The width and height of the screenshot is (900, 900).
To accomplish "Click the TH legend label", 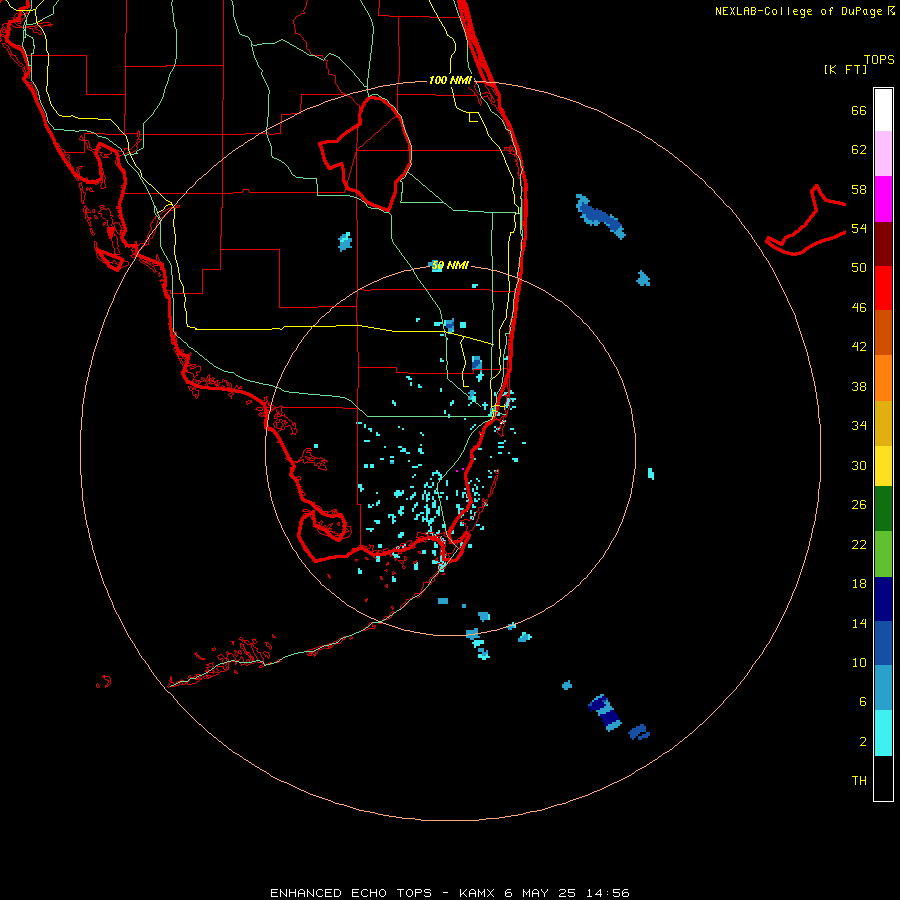I will (859, 781).
